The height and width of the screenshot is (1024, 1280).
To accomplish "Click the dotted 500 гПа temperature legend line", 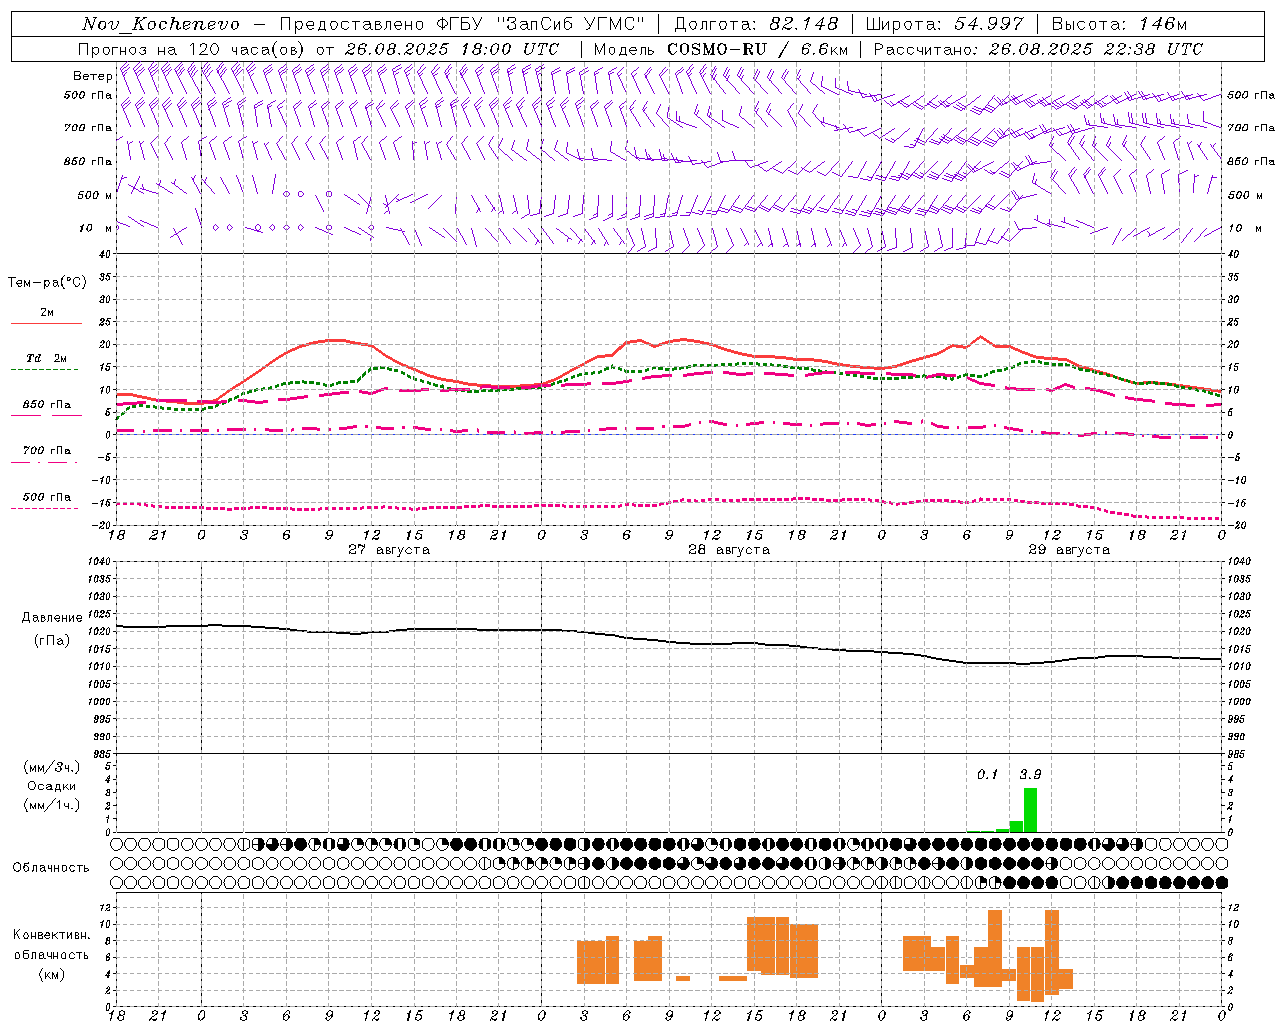I will click(46, 508).
